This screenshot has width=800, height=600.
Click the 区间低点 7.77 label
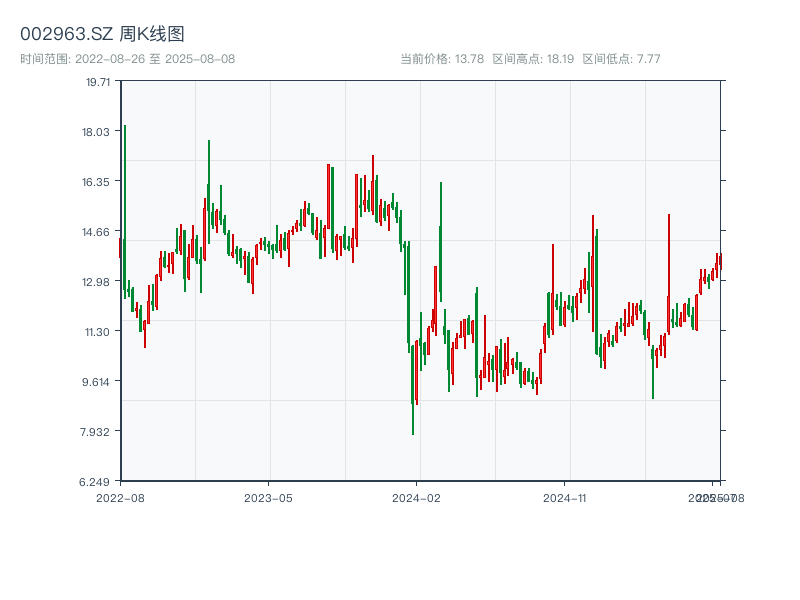click(621, 58)
